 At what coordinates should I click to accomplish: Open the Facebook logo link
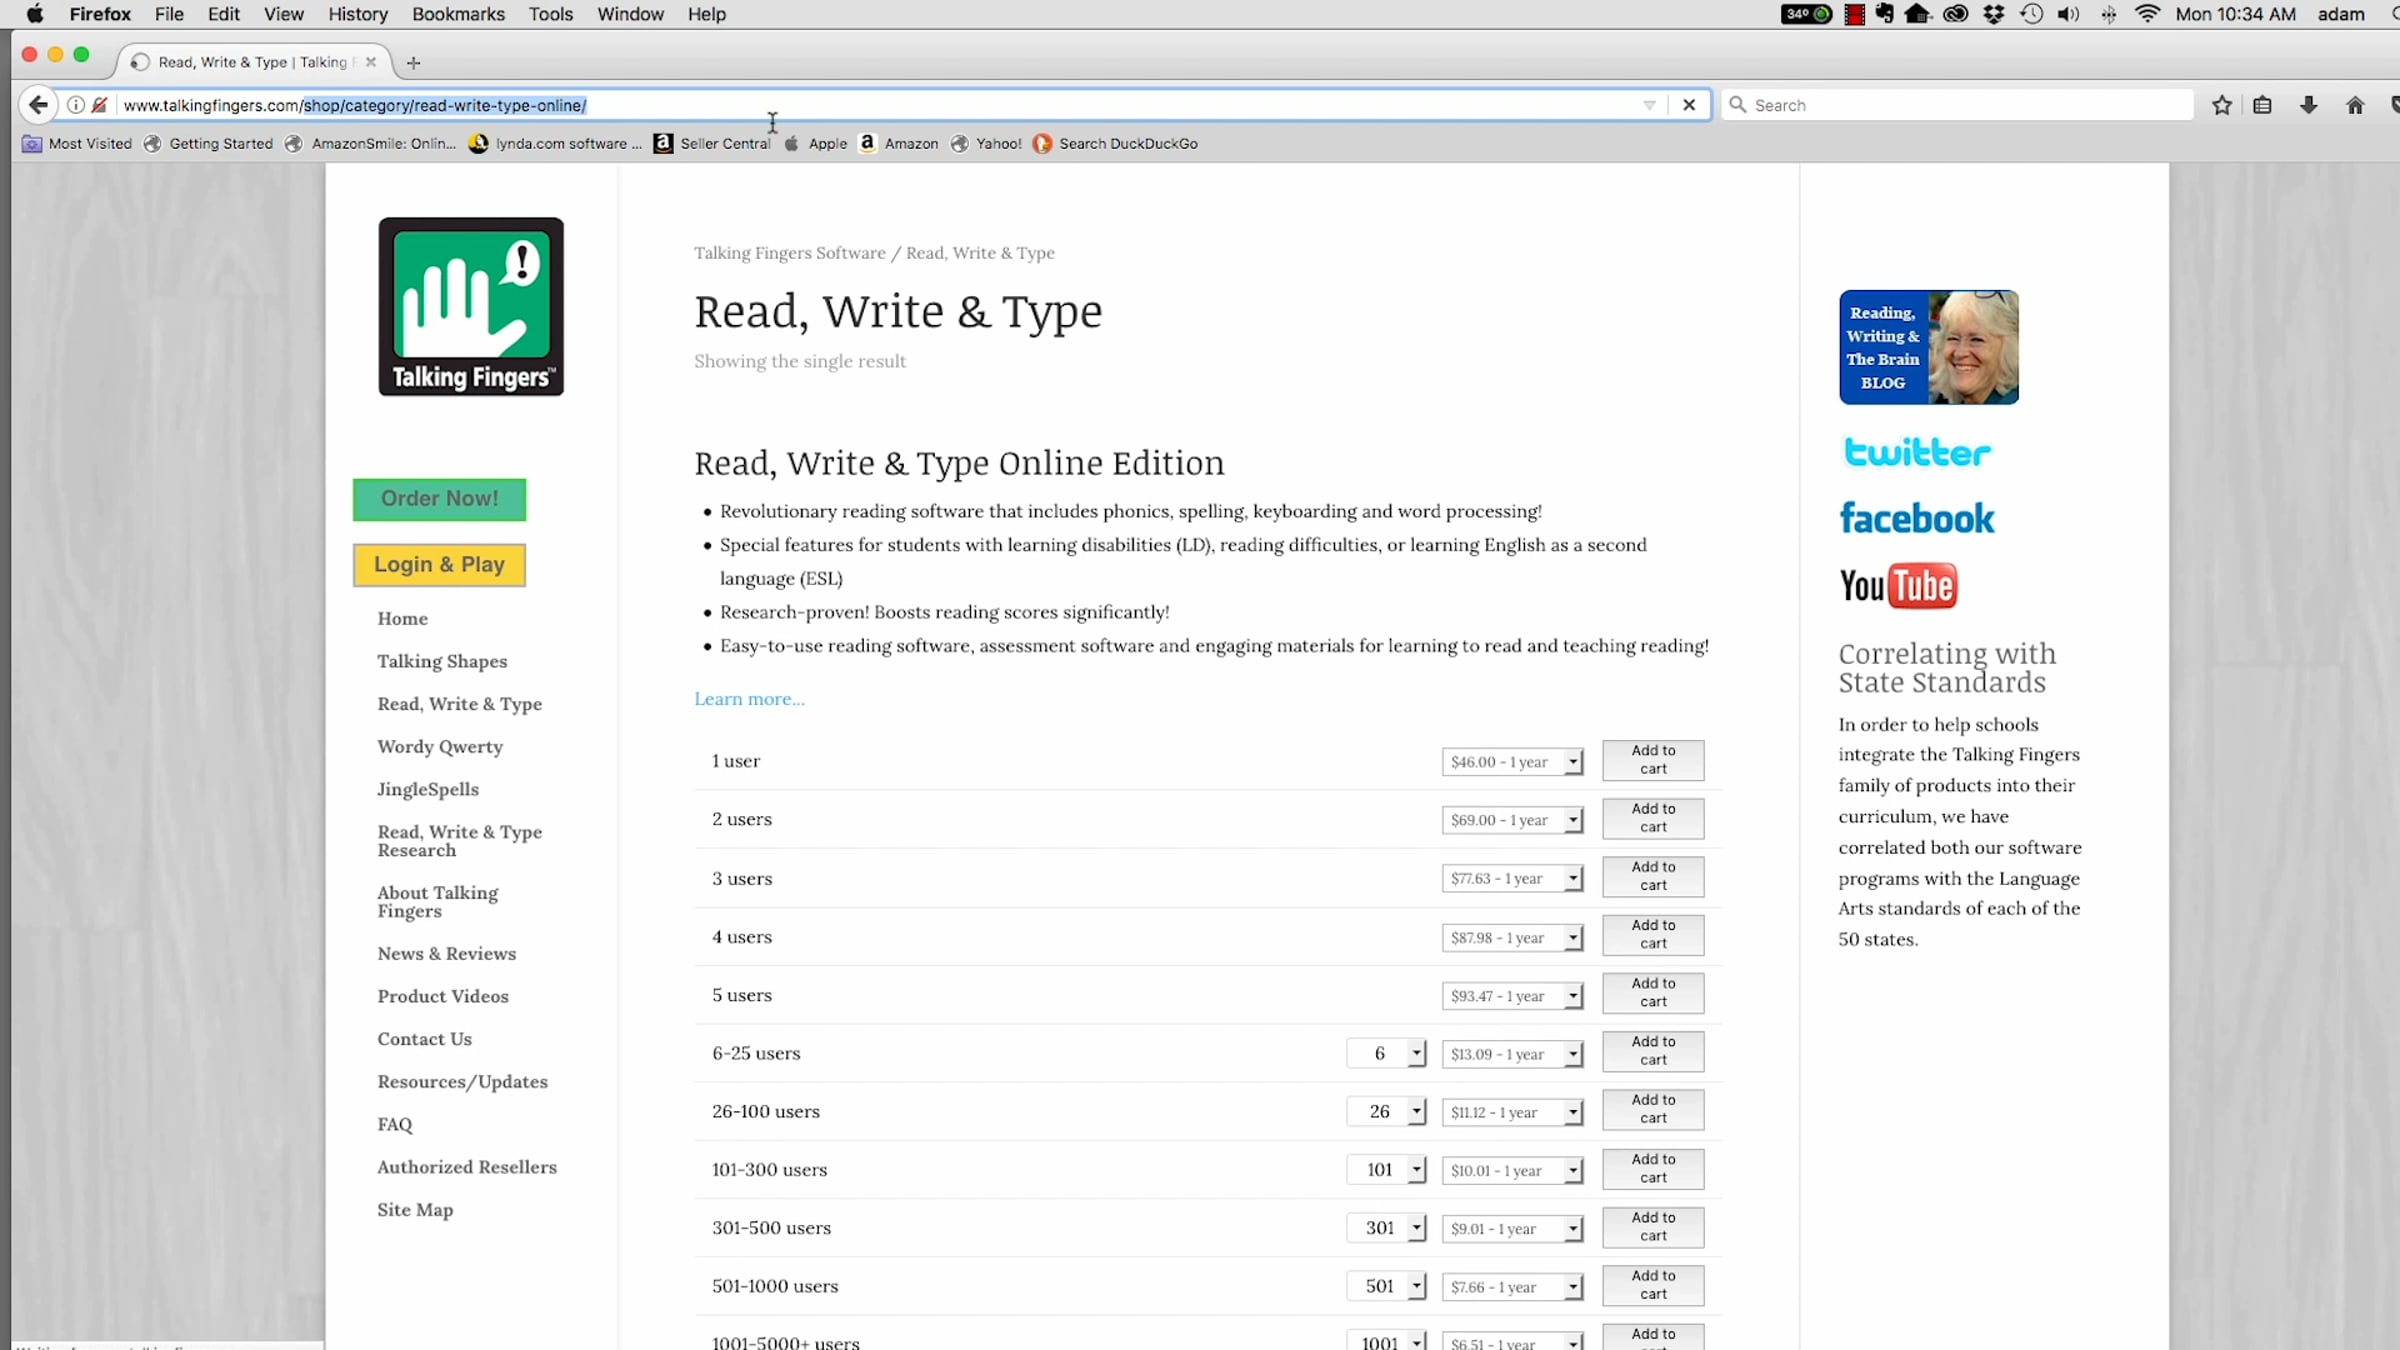[x=1917, y=518]
